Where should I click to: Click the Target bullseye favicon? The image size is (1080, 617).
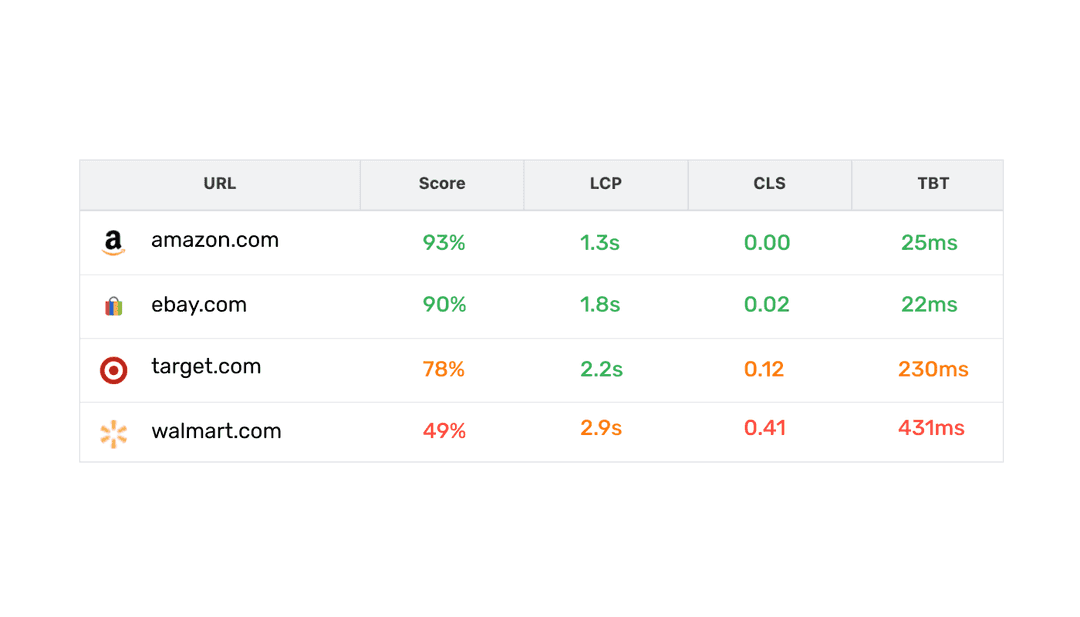click(113, 369)
